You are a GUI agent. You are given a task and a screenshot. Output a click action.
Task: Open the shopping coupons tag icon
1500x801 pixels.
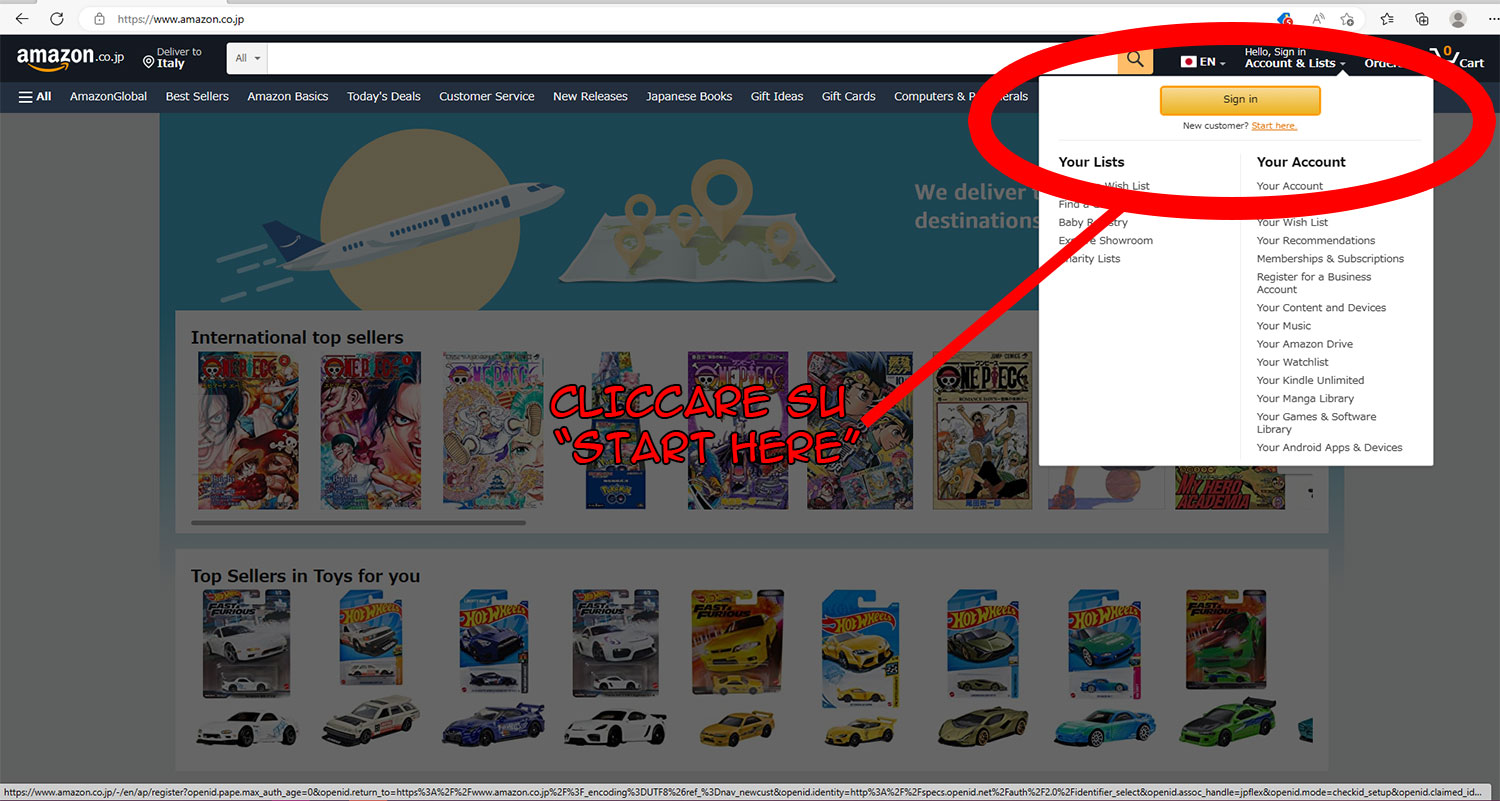pyautogui.click(x=1285, y=19)
